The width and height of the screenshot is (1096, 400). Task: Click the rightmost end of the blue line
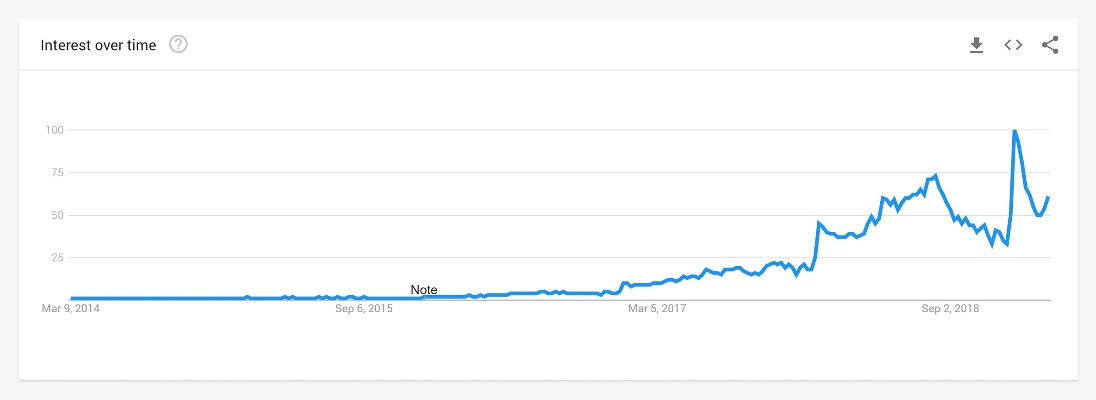point(1048,197)
